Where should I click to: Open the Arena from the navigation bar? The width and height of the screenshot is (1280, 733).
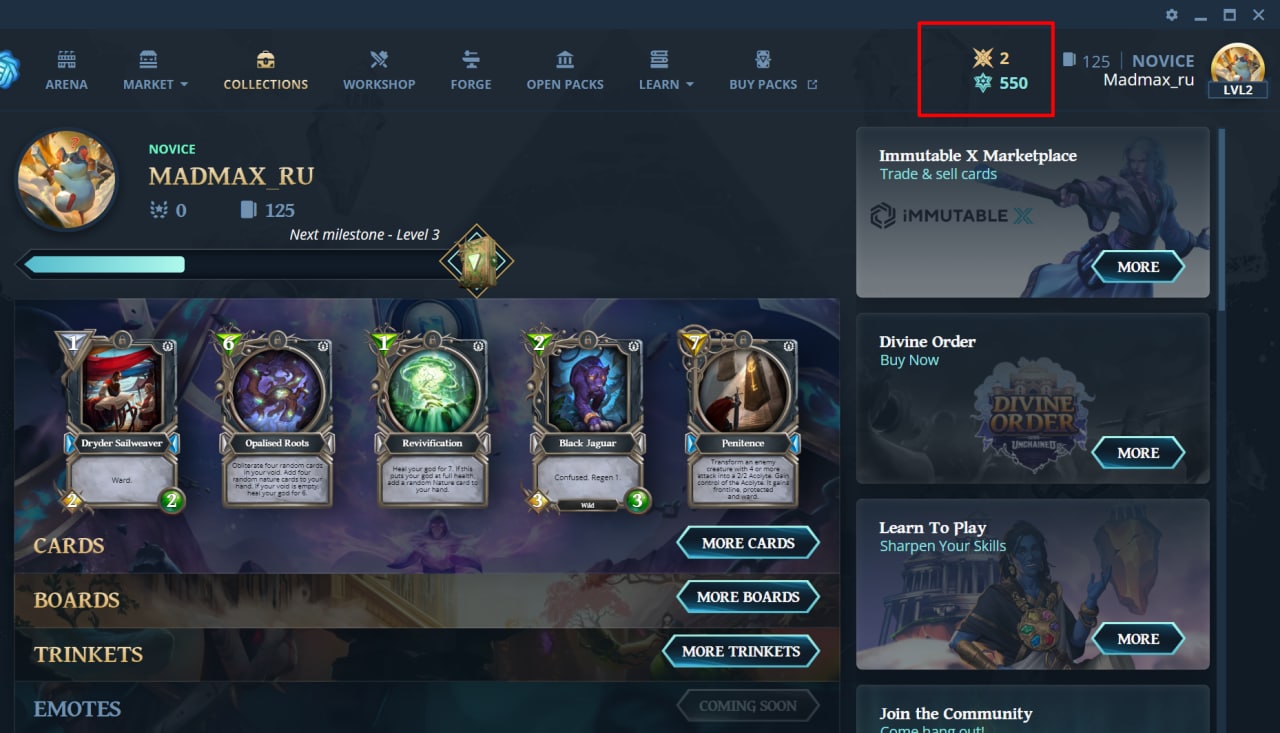(66, 70)
